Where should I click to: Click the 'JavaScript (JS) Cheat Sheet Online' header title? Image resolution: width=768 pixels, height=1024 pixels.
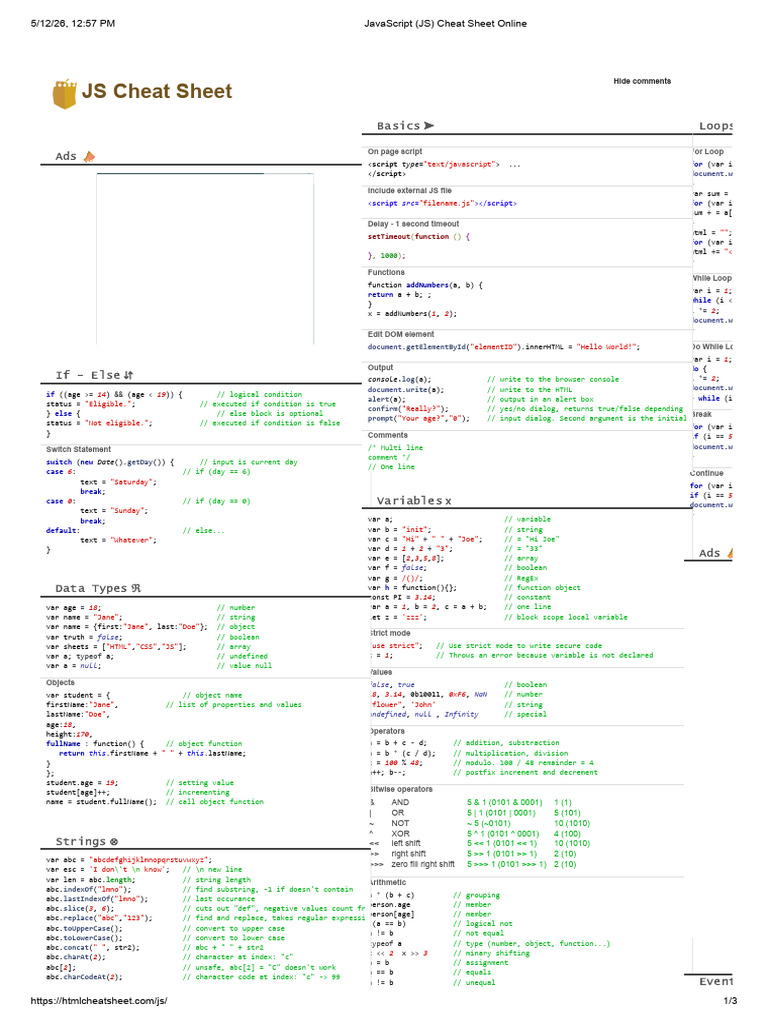(445, 24)
